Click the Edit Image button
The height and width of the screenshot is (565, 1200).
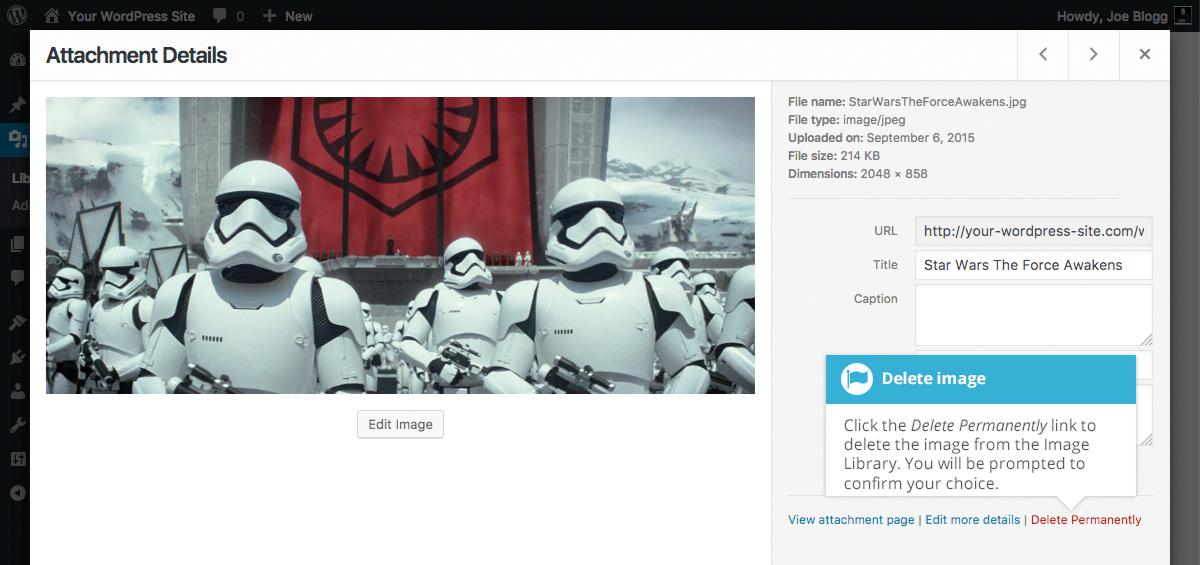(x=400, y=424)
